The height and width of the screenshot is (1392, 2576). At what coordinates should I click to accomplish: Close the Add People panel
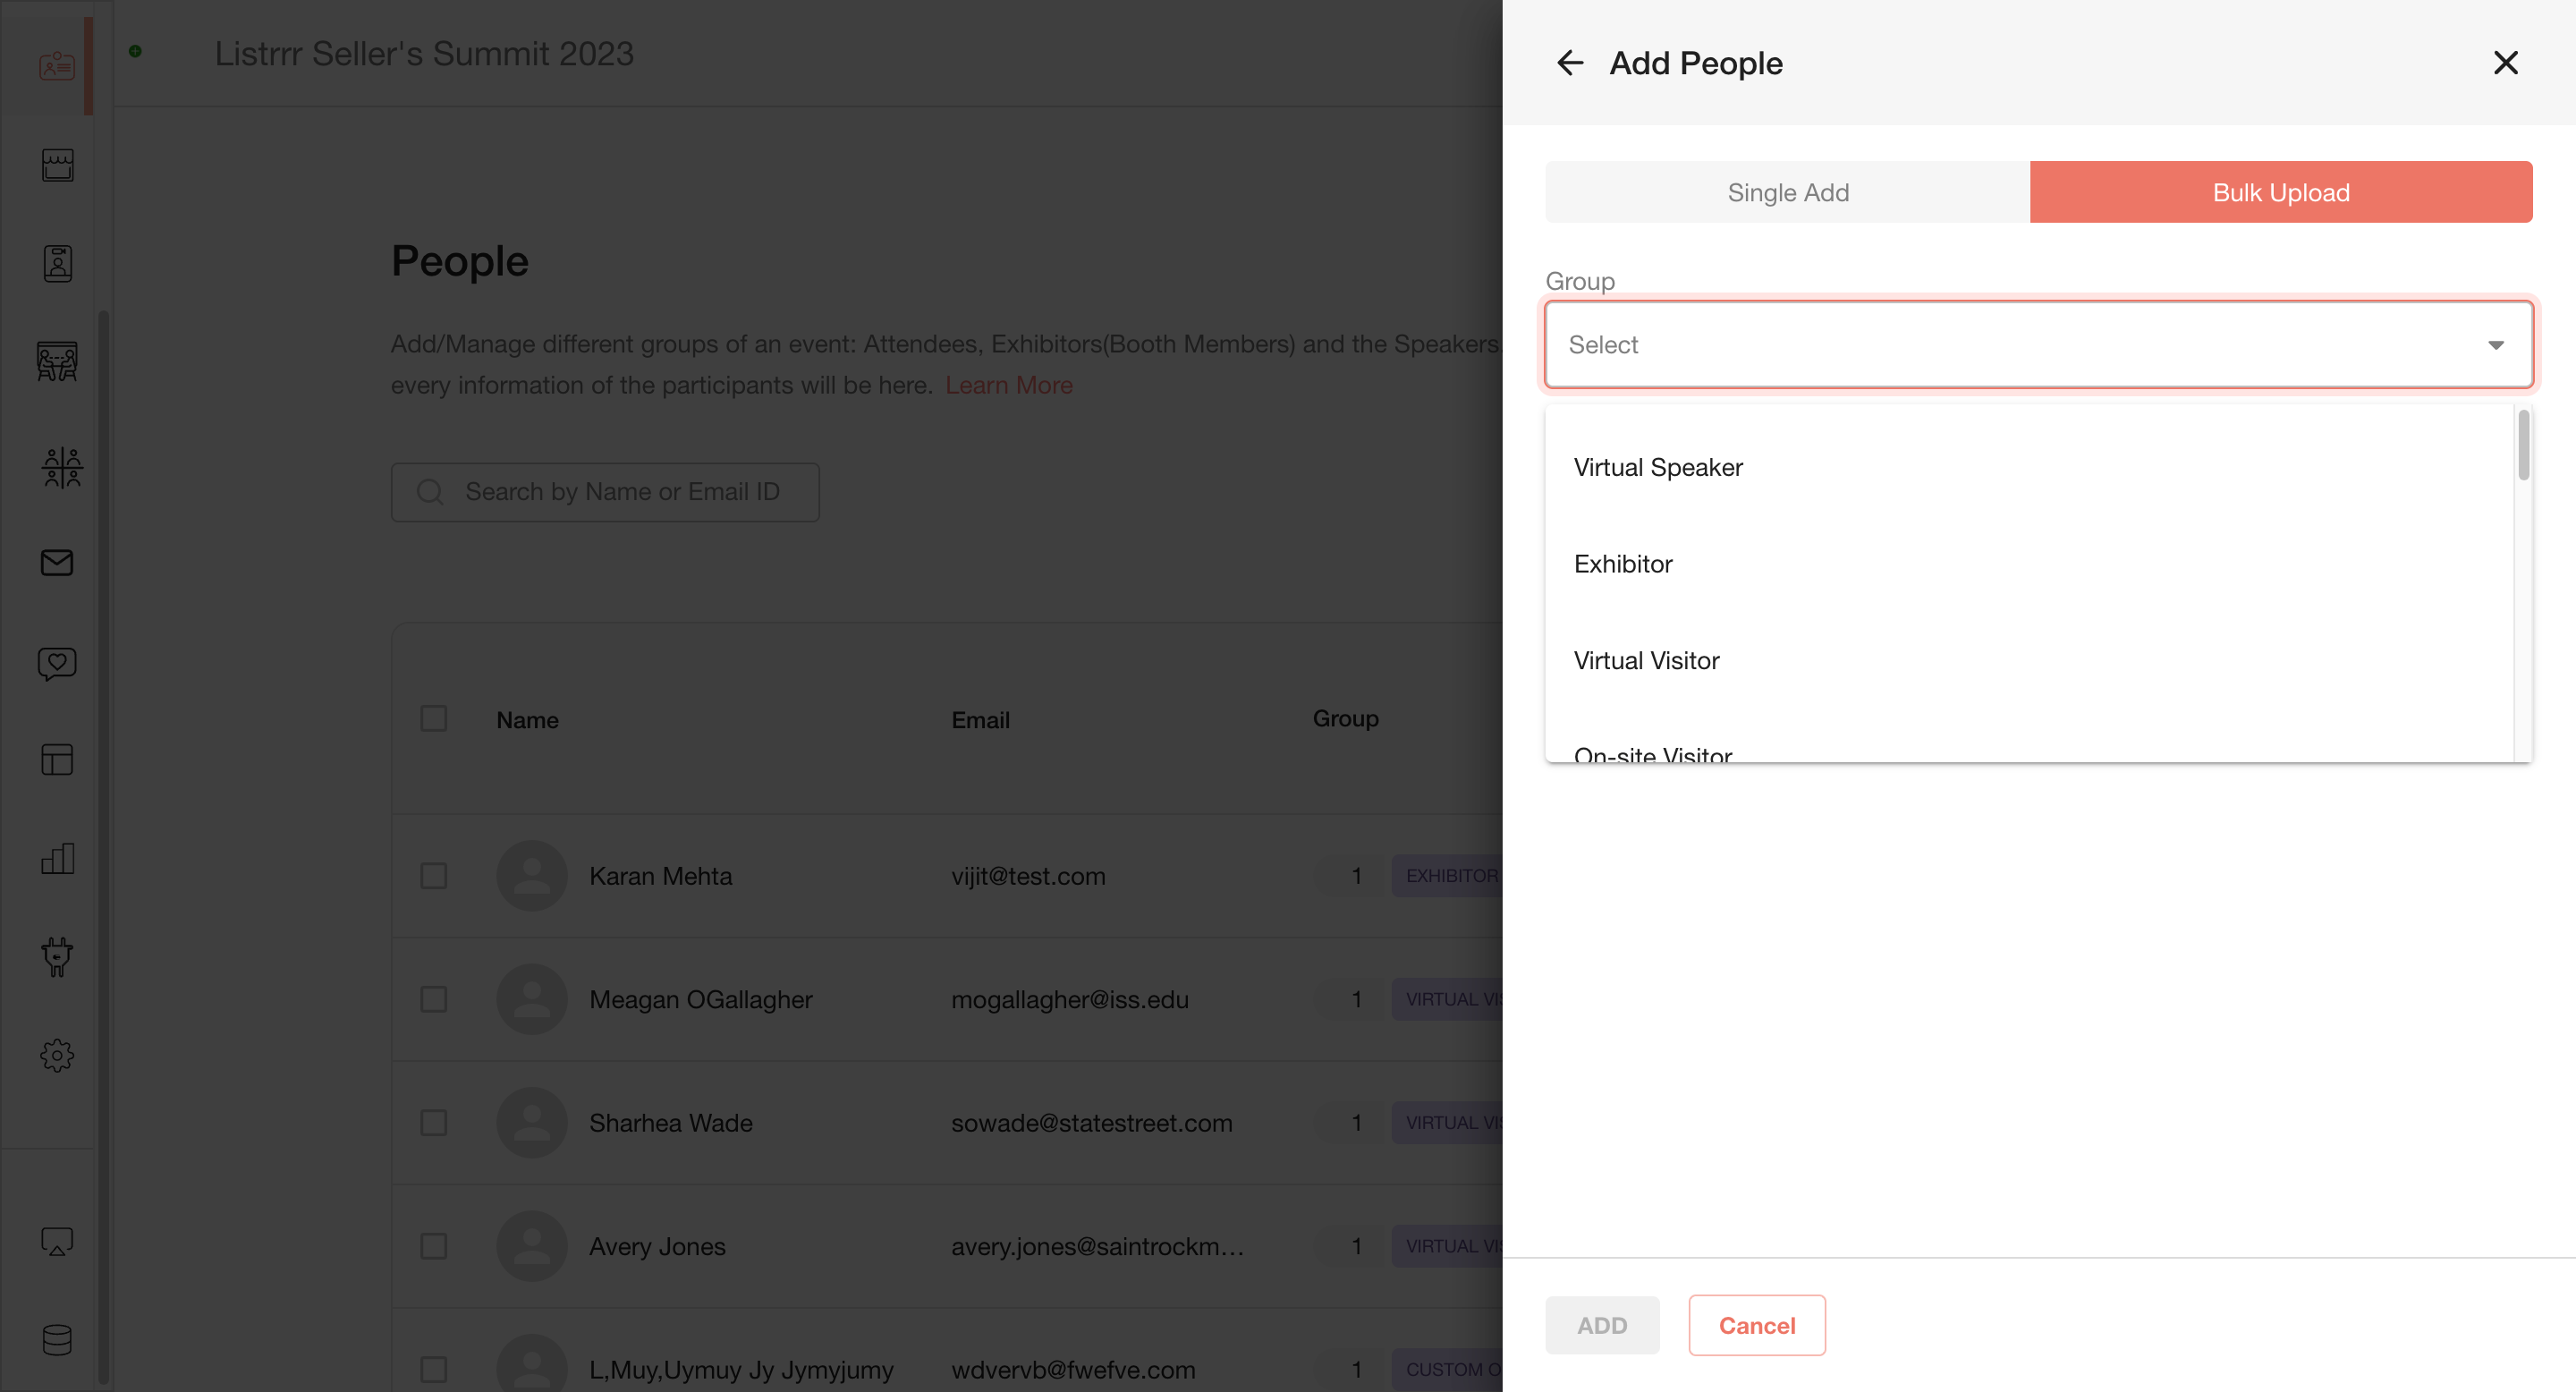(2505, 63)
